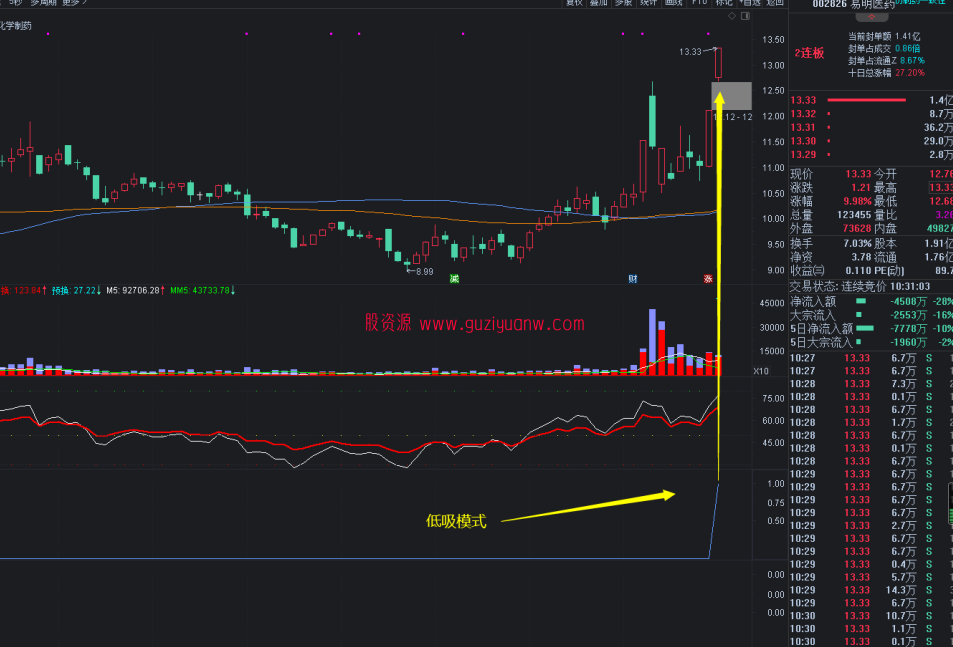Click the diamond icon above the price chart
Viewport: 953px width, 647px height.
click(x=732, y=16)
